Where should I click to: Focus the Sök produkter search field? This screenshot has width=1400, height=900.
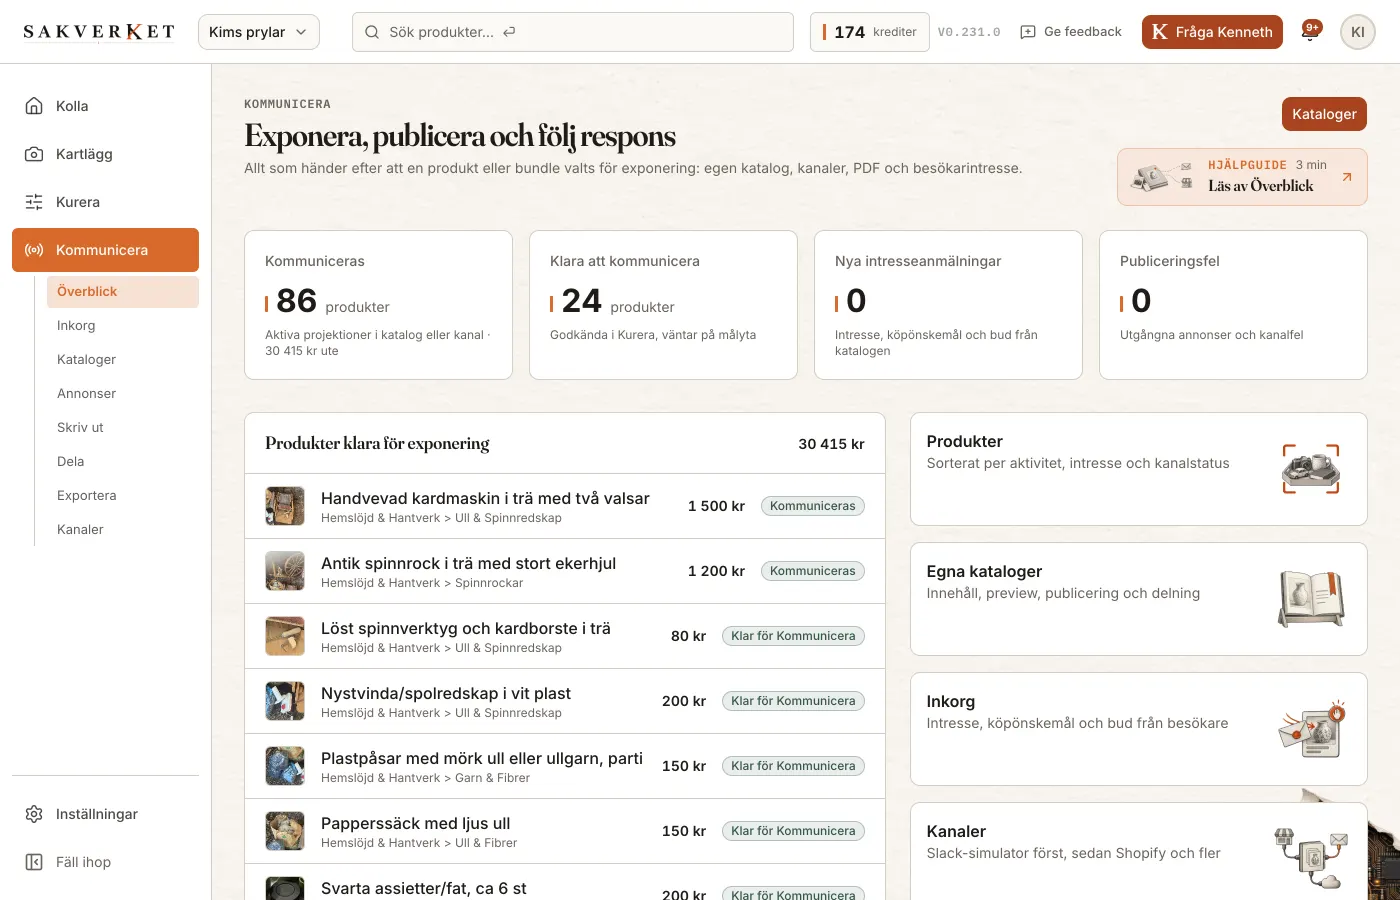(573, 32)
